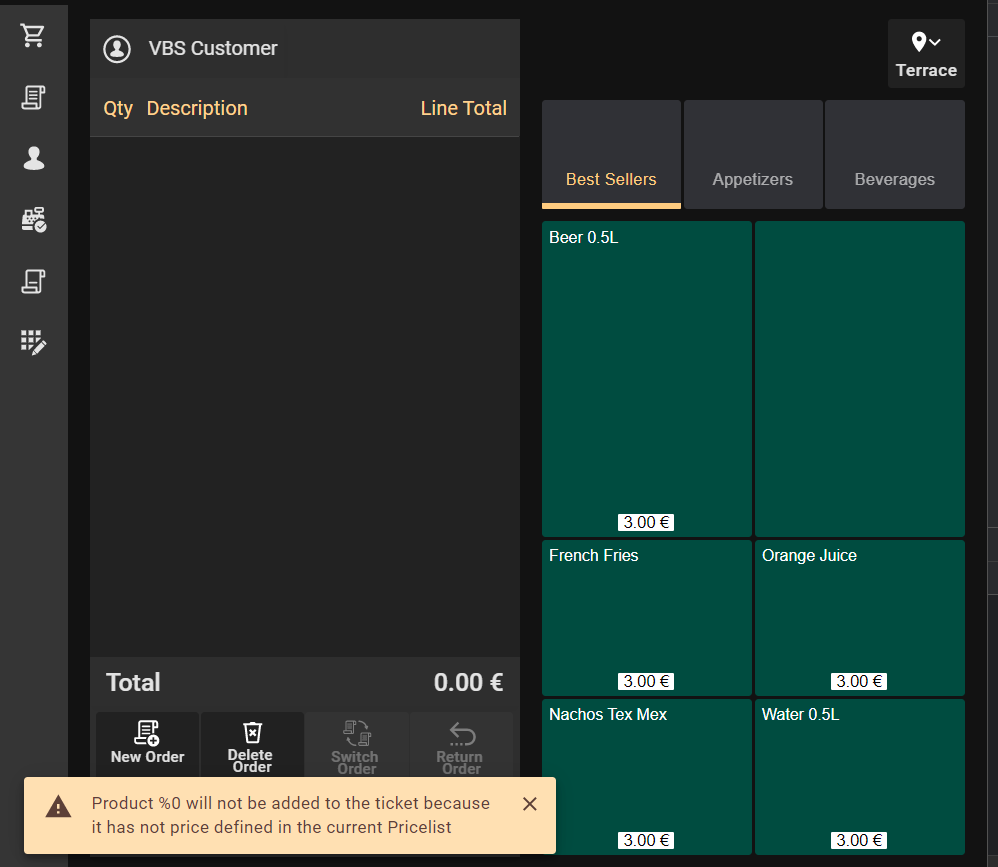Open the ticket scroll sidebar icon

(x=33, y=282)
